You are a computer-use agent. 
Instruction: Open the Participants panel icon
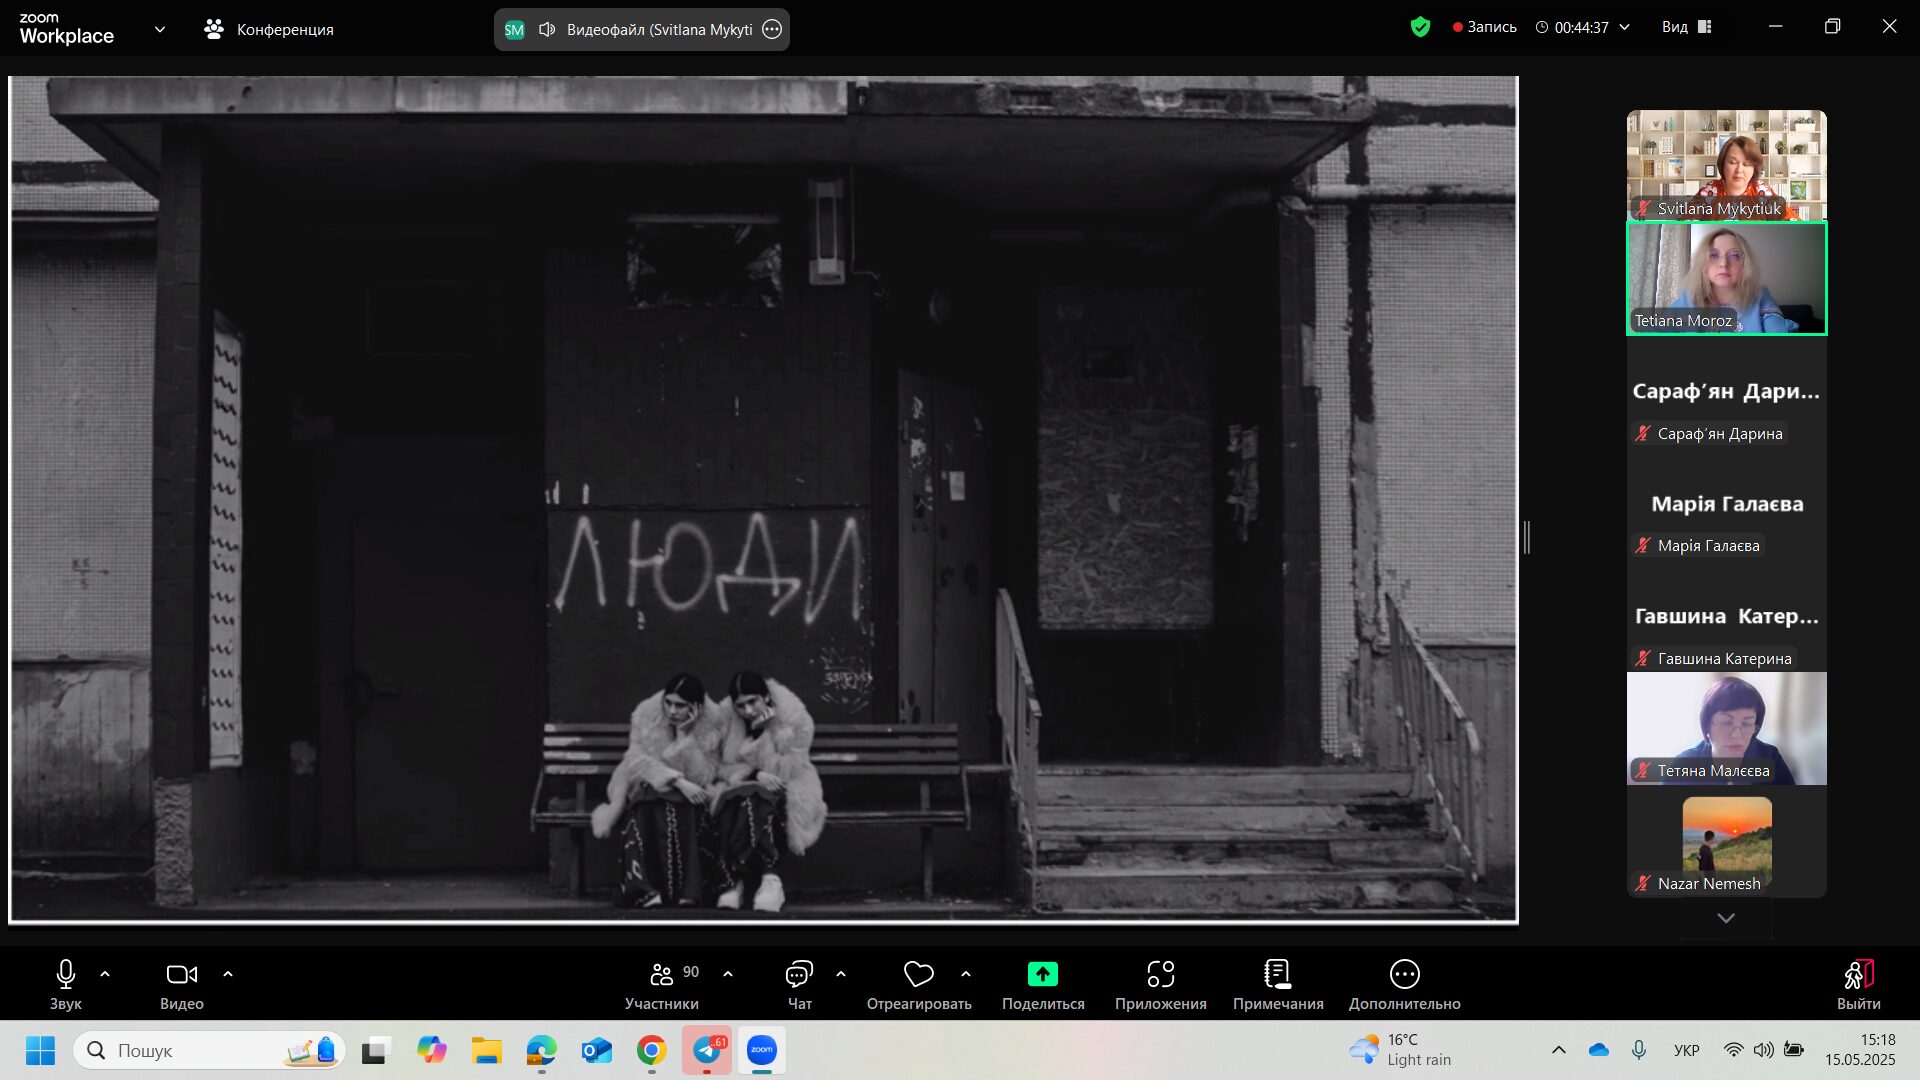tap(661, 974)
